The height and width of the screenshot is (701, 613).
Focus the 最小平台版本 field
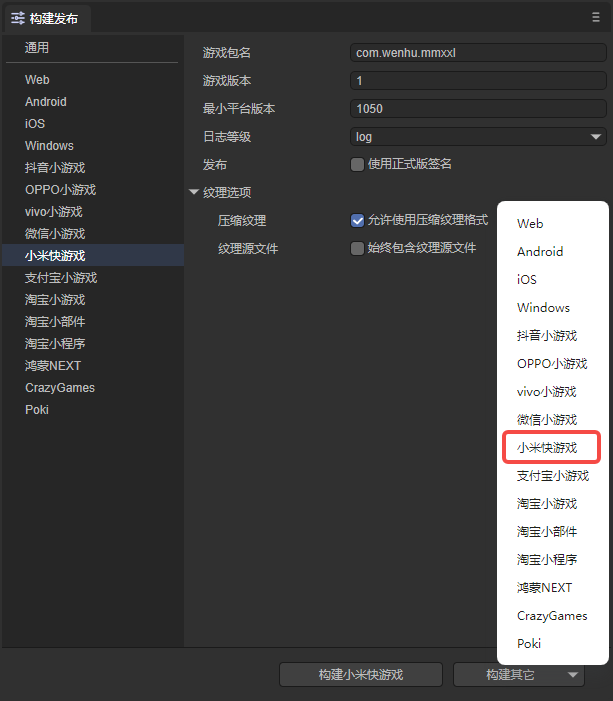(x=478, y=109)
